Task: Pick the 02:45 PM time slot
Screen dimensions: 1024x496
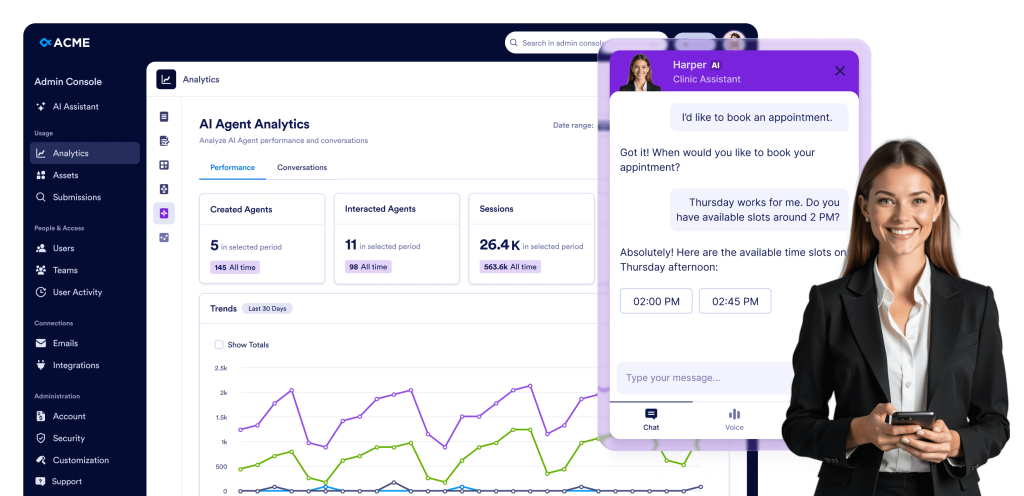Action: pos(735,301)
